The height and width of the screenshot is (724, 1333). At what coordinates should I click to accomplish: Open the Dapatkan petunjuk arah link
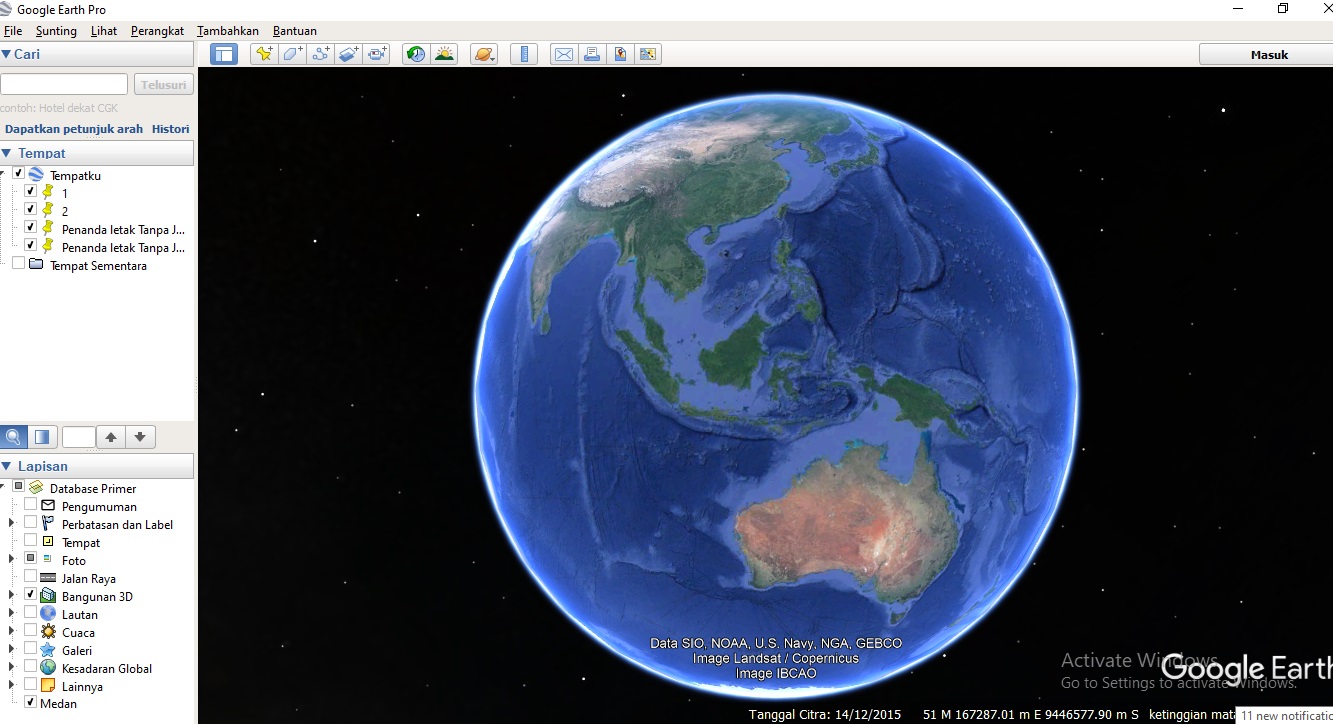[74, 129]
